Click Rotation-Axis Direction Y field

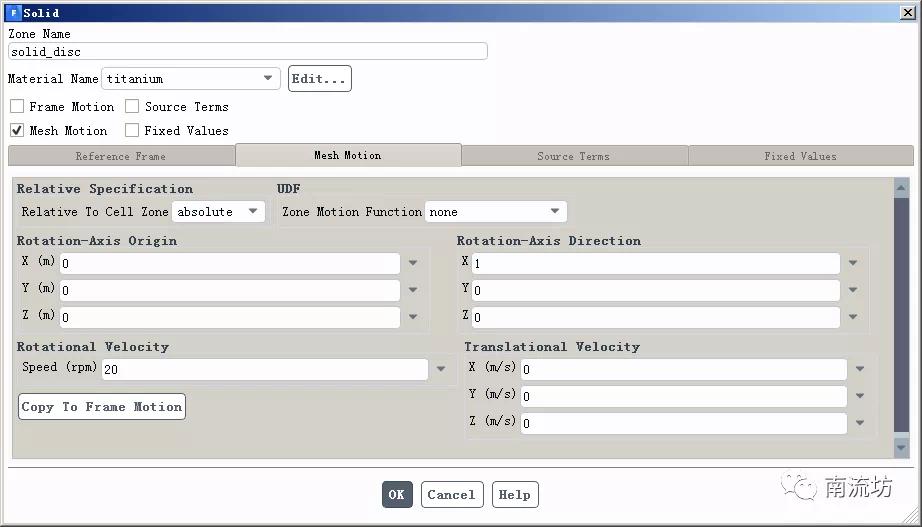pyautogui.click(x=656, y=291)
